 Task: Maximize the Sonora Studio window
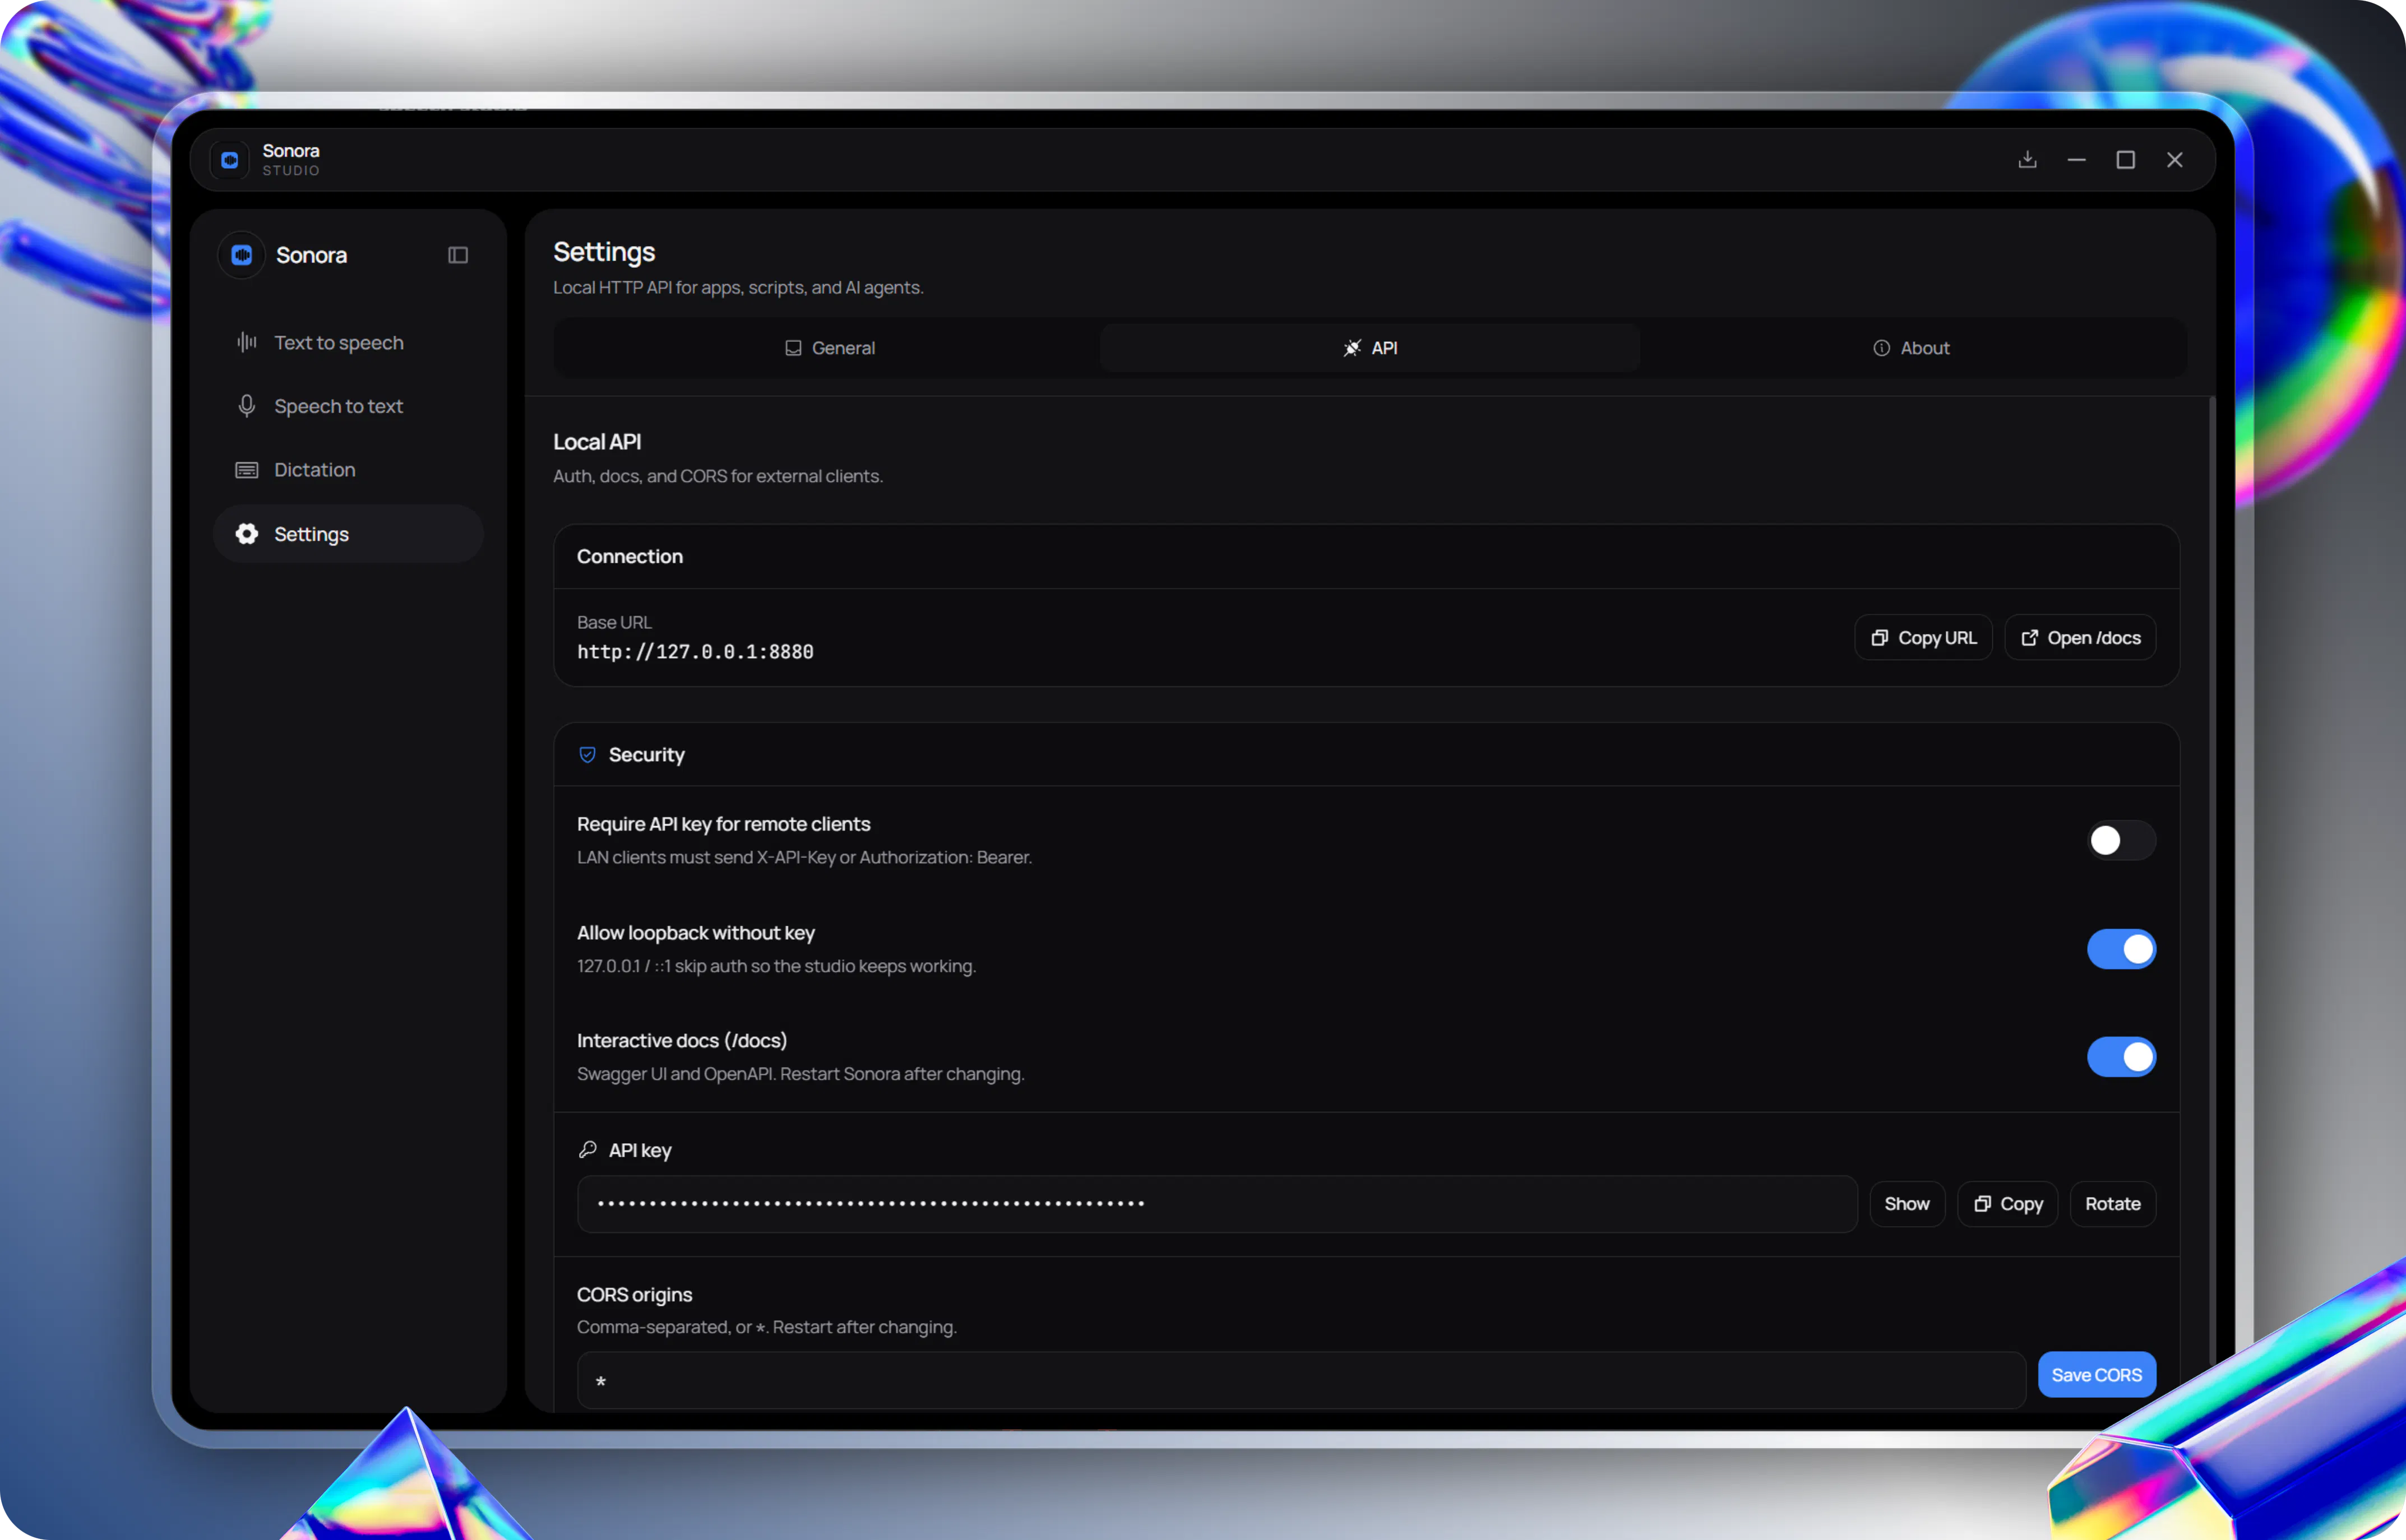pos(2126,160)
